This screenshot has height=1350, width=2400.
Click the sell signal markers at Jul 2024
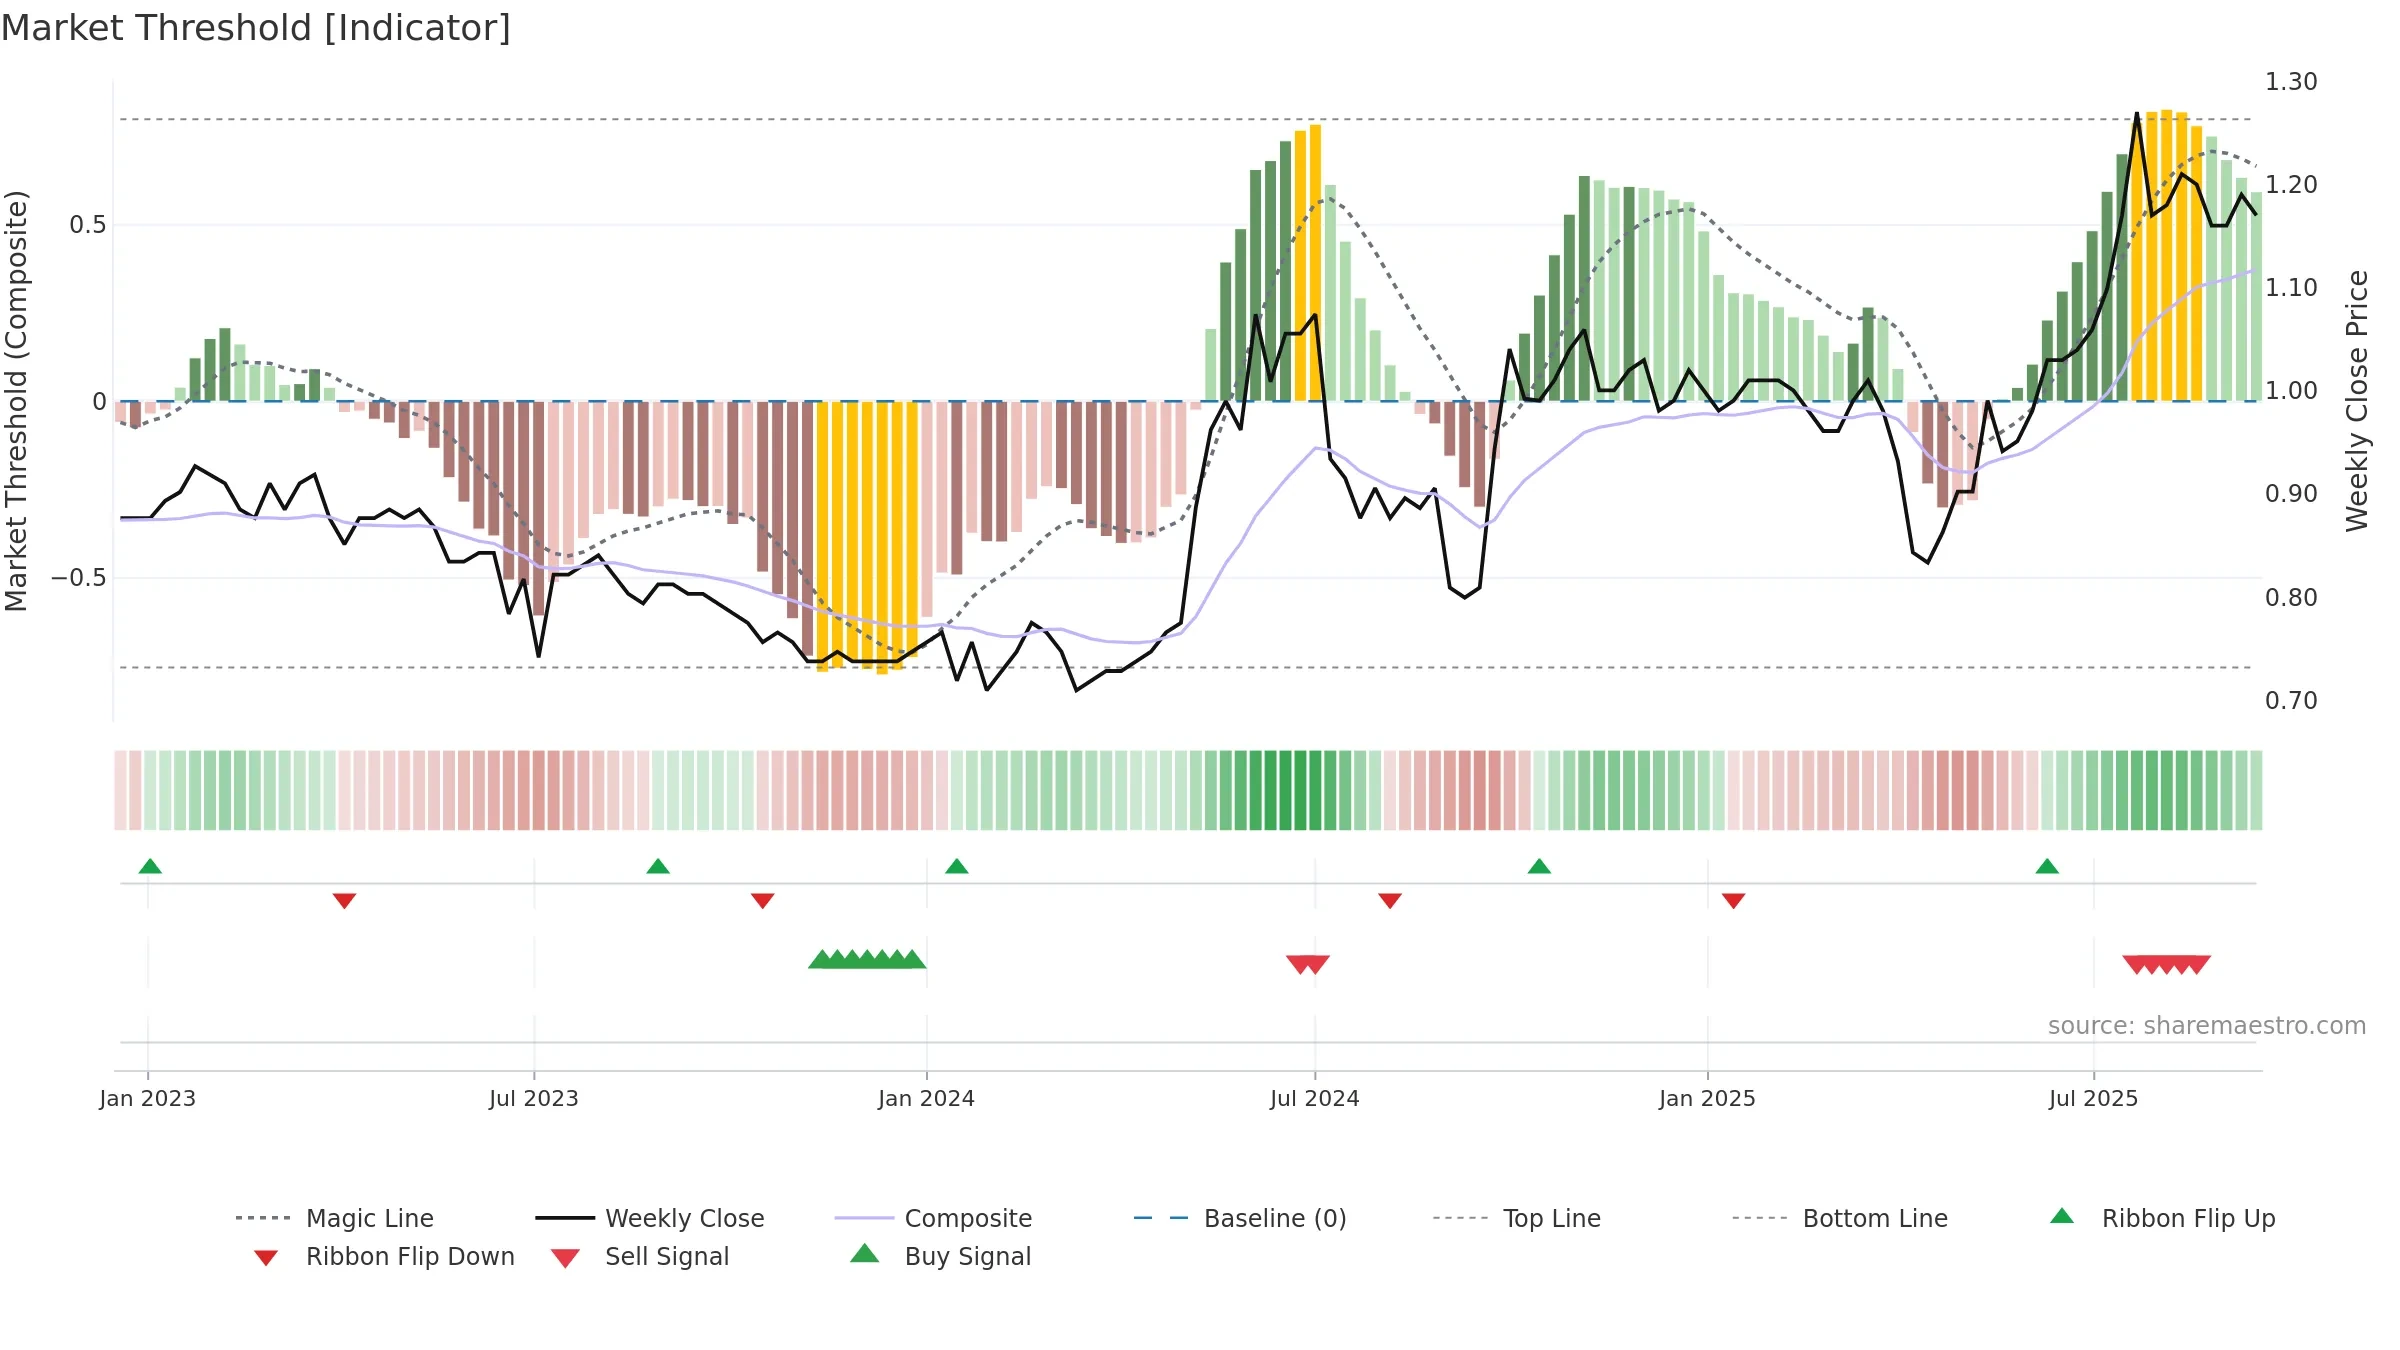point(1308,965)
